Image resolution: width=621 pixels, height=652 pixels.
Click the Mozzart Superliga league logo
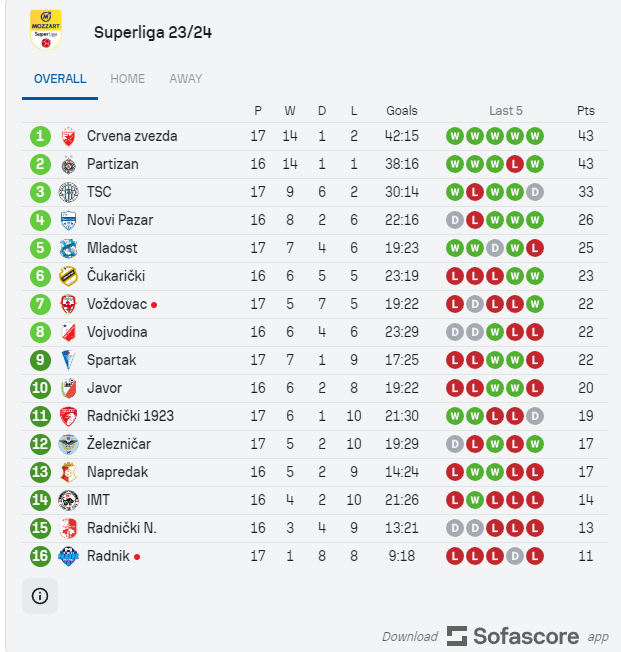point(45,30)
